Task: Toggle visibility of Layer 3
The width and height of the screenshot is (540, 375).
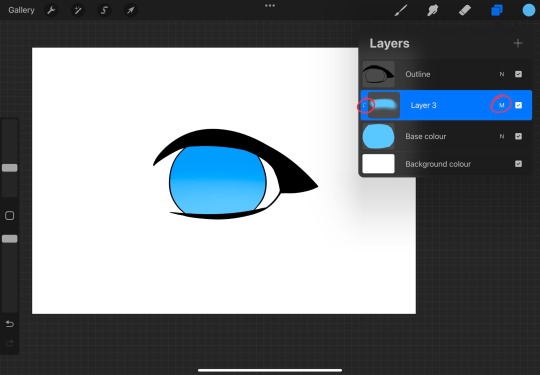Action: pyautogui.click(x=518, y=105)
